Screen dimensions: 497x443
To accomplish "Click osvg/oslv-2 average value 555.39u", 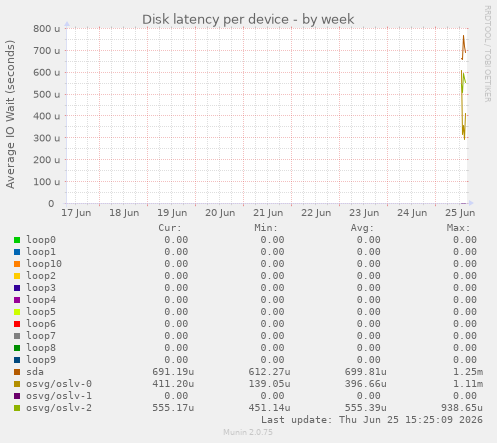I will tap(366, 408).
